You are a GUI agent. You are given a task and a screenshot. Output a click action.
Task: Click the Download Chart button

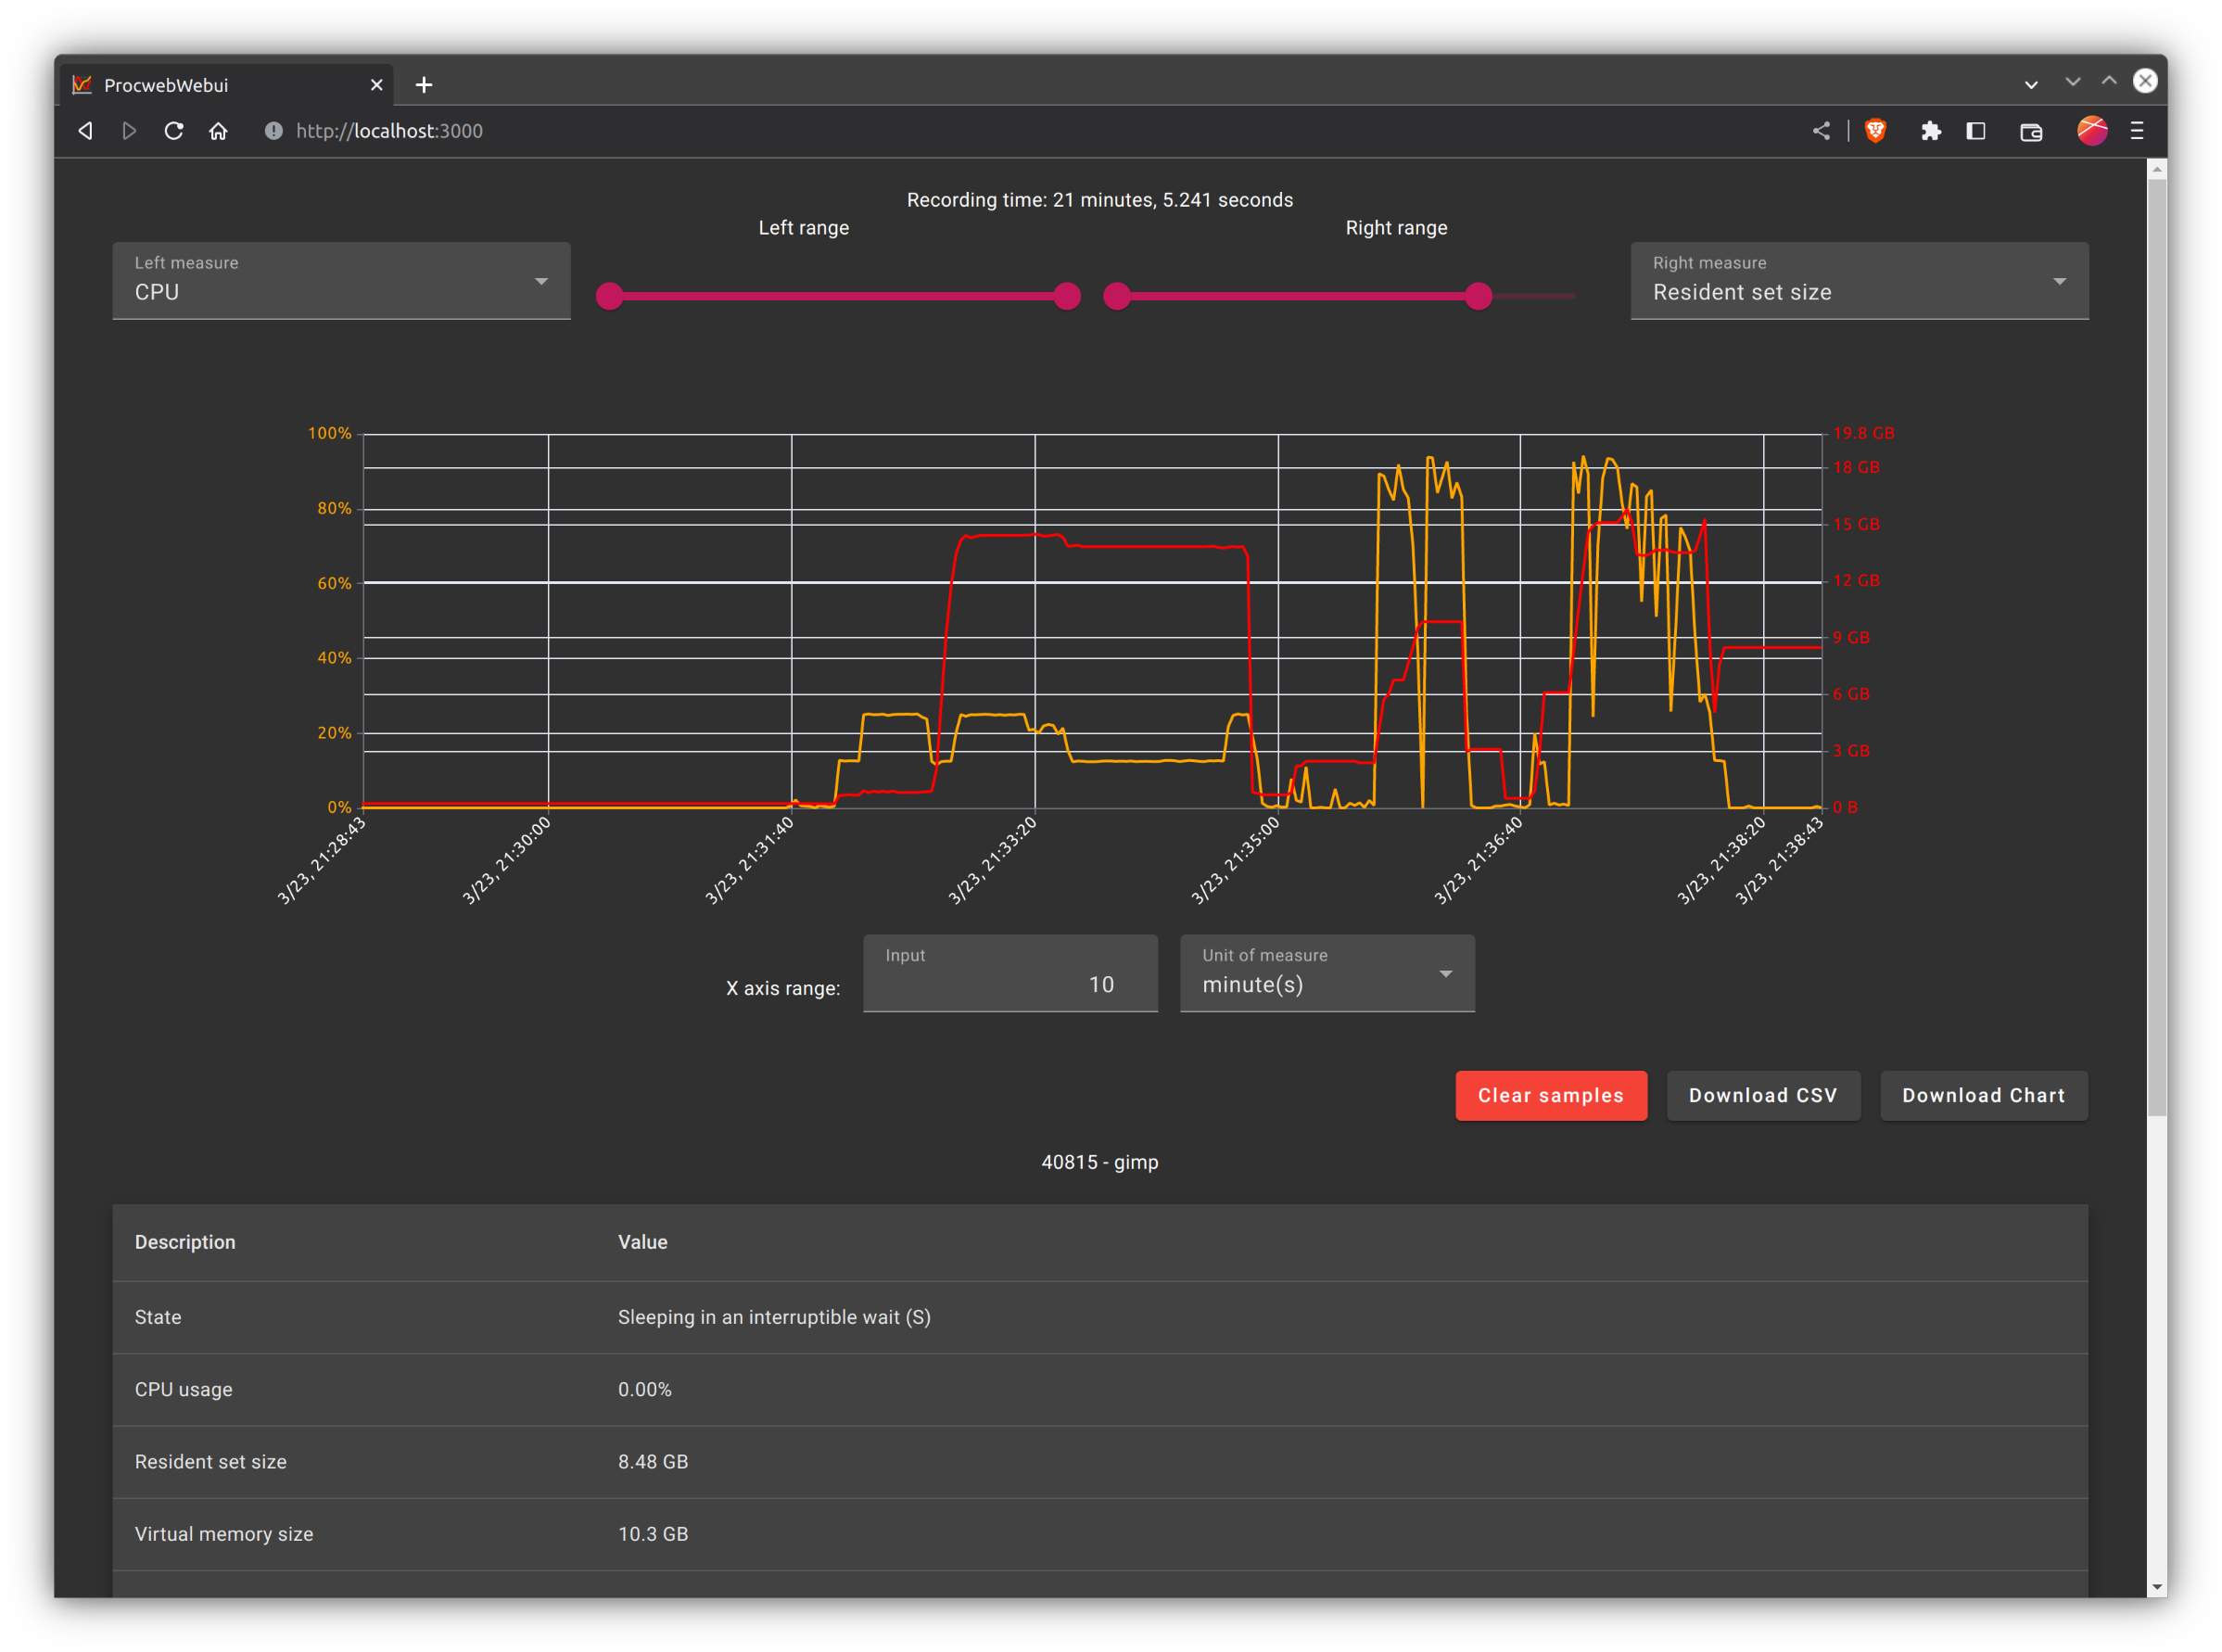[x=1983, y=1096]
